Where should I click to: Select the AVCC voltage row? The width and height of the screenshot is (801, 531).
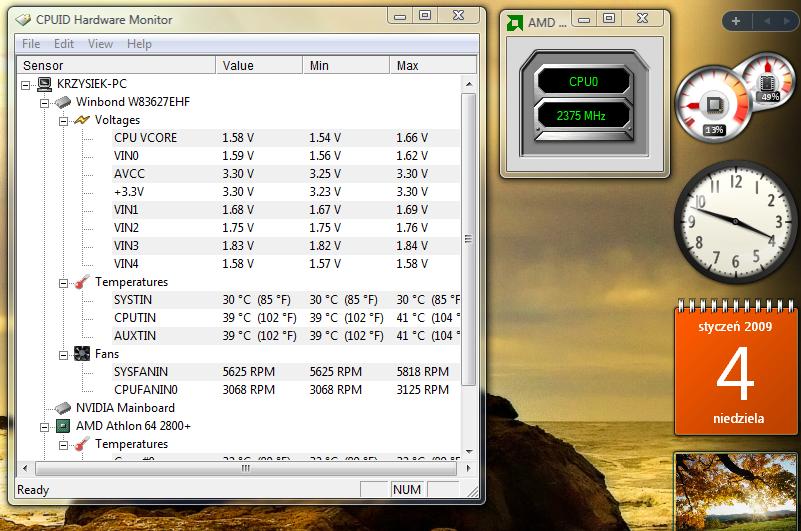click(x=286, y=174)
